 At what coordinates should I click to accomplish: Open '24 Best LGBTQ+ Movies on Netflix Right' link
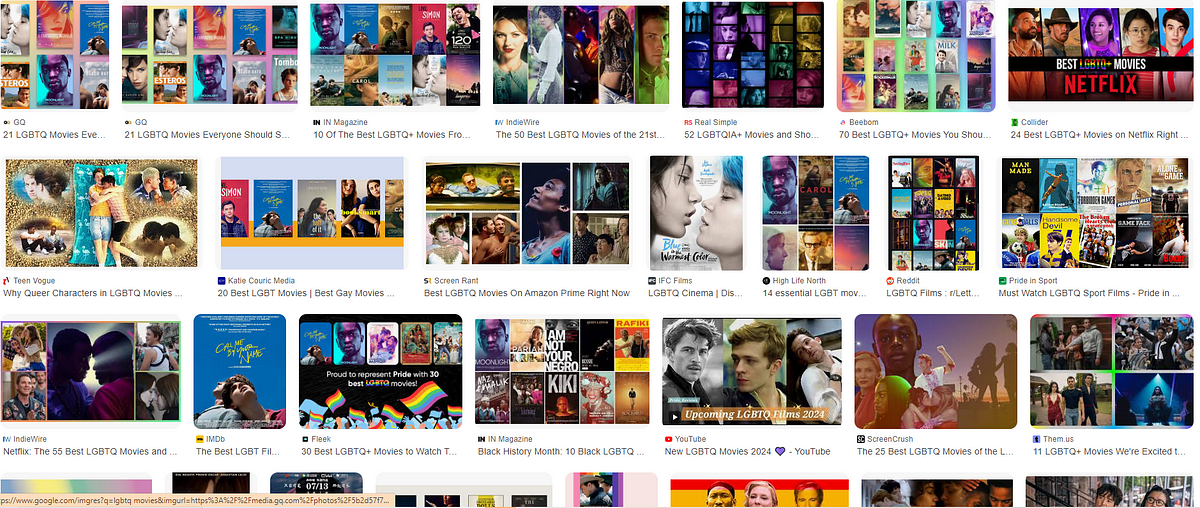click(1100, 134)
